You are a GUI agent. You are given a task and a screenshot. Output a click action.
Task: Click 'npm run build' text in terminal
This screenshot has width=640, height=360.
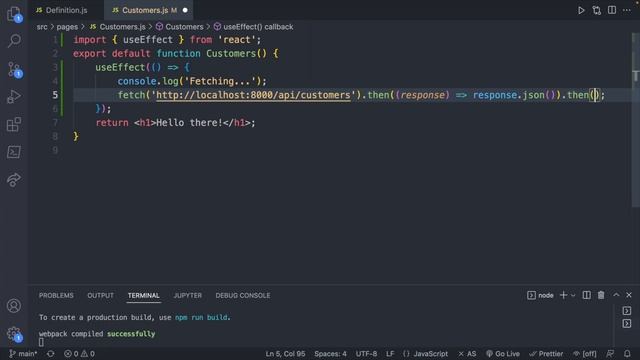[x=202, y=317]
